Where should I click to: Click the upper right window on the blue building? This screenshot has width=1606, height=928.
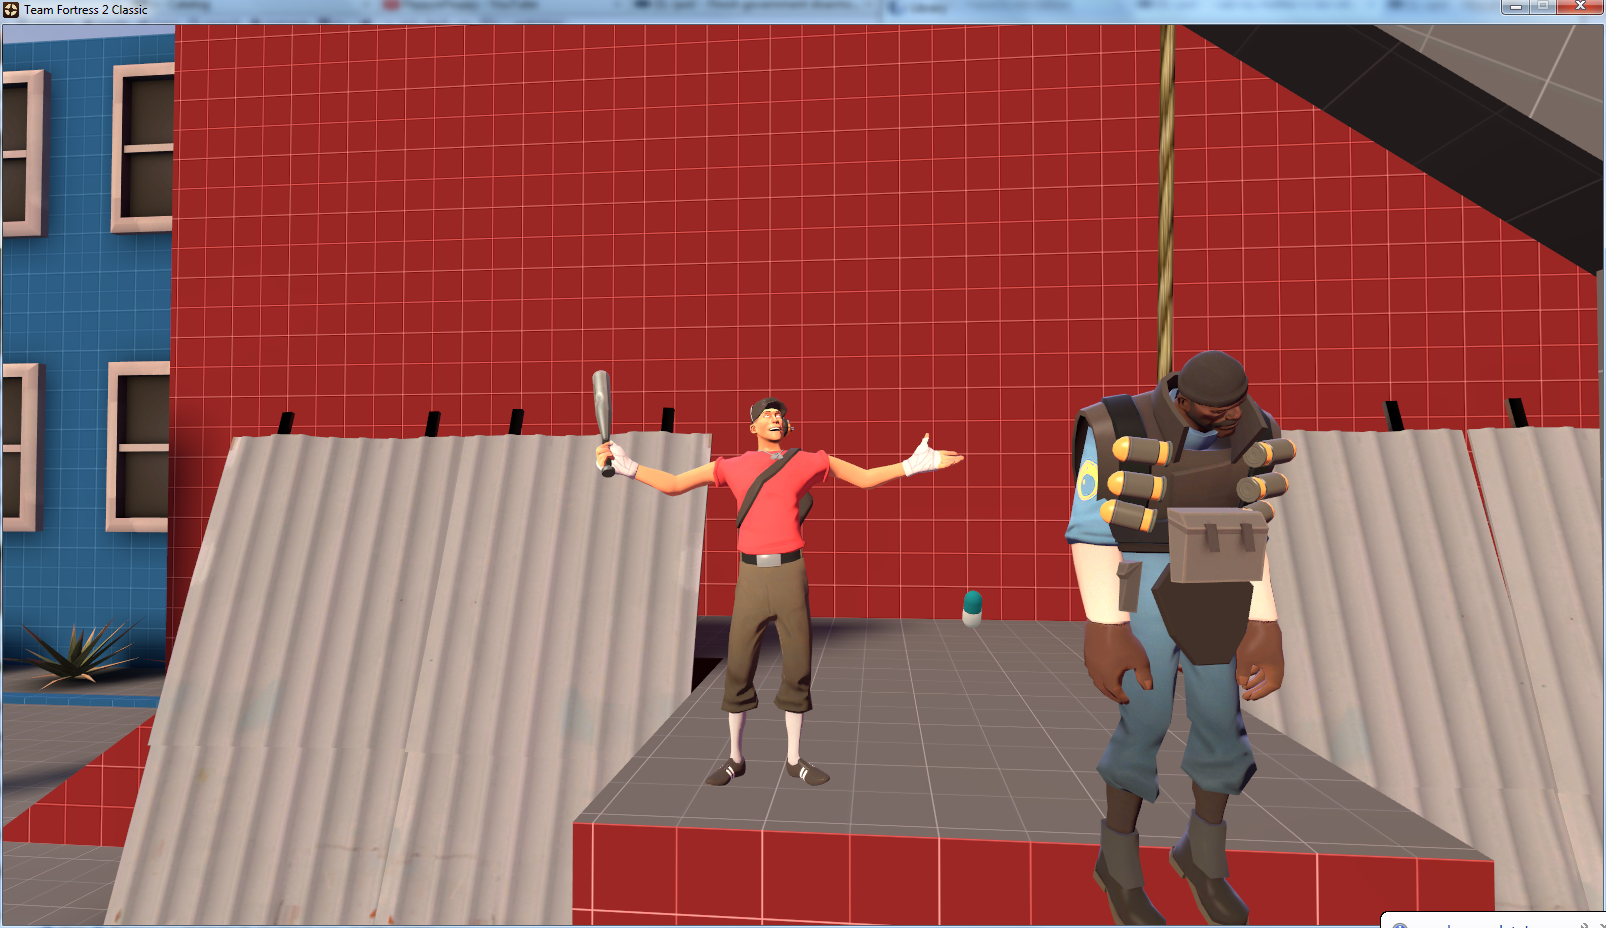point(144,148)
